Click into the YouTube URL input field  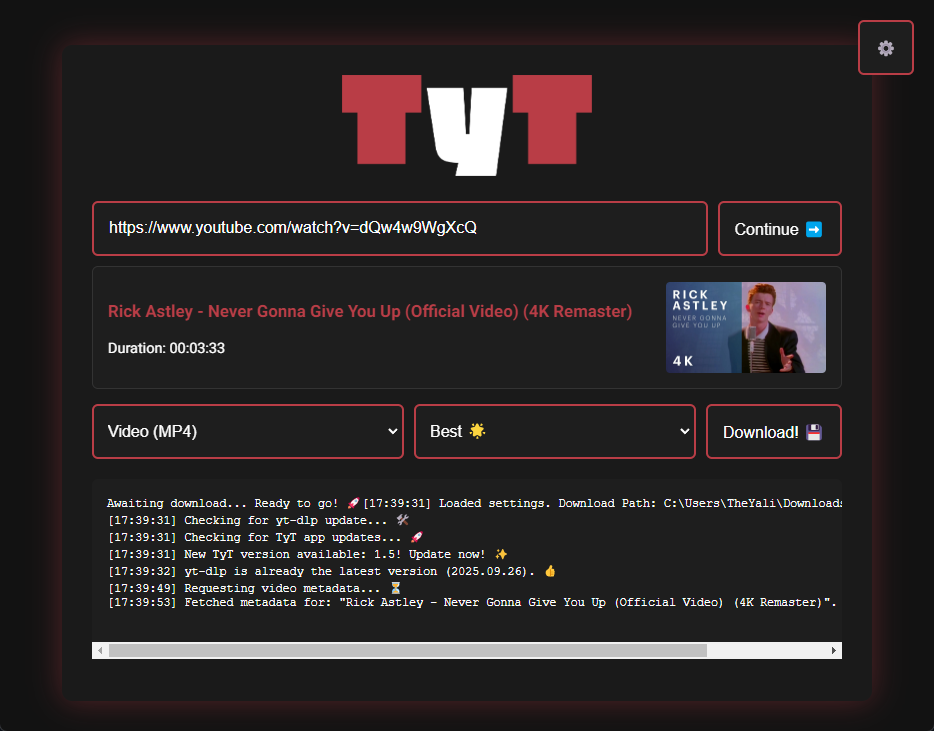(400, 228)
